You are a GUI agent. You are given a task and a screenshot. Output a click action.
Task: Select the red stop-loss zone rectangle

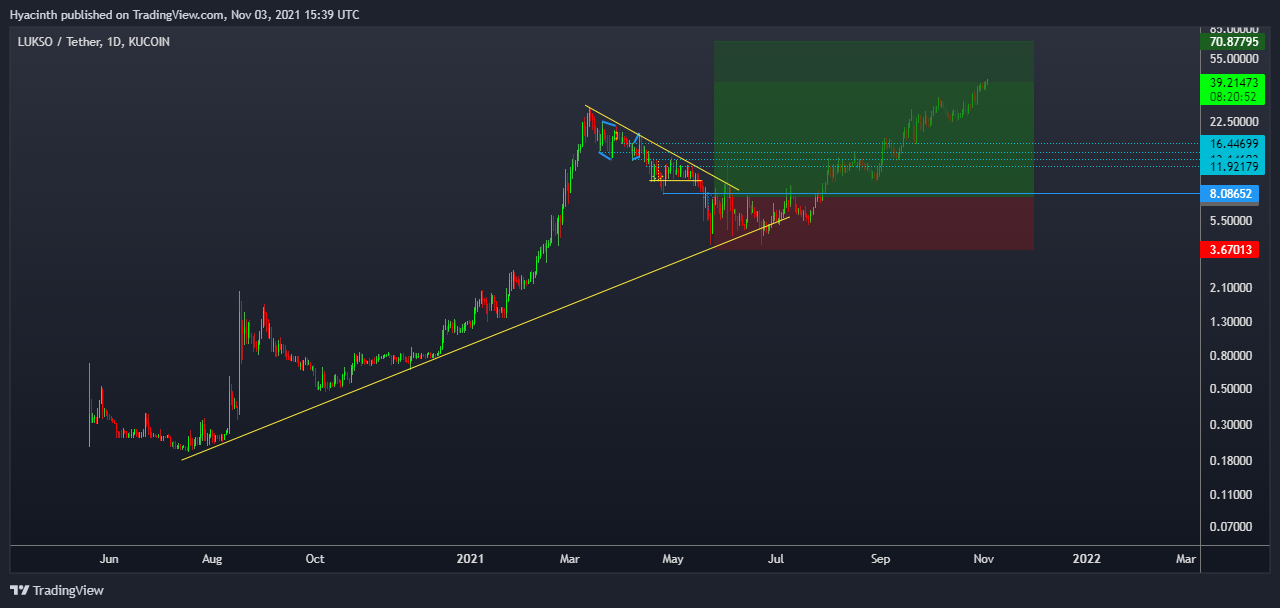(873, 222)
